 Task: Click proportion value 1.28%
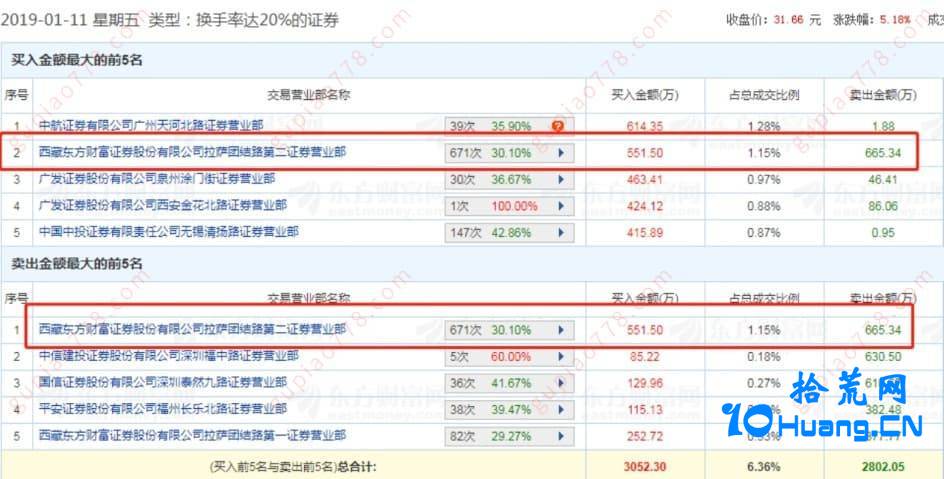pos(764,126)
